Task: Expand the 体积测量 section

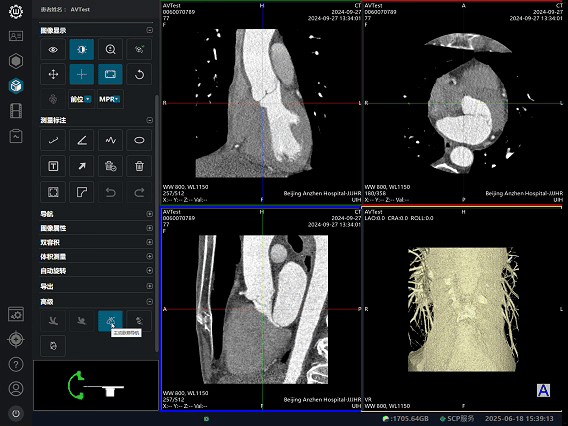Action: pyautogui.click(x=149, y=256)
